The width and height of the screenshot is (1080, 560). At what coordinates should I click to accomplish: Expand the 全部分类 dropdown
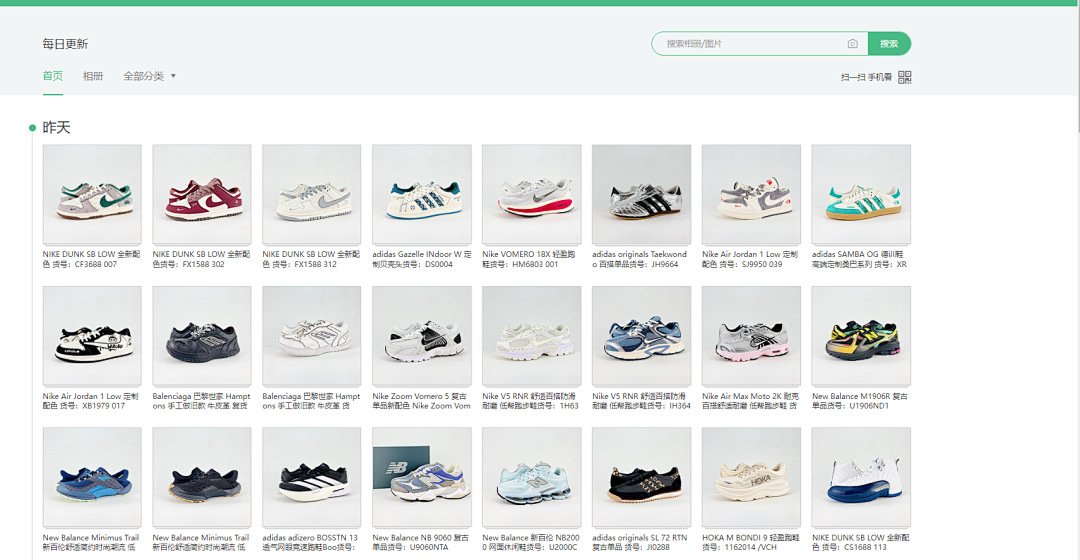click(149, 76)
